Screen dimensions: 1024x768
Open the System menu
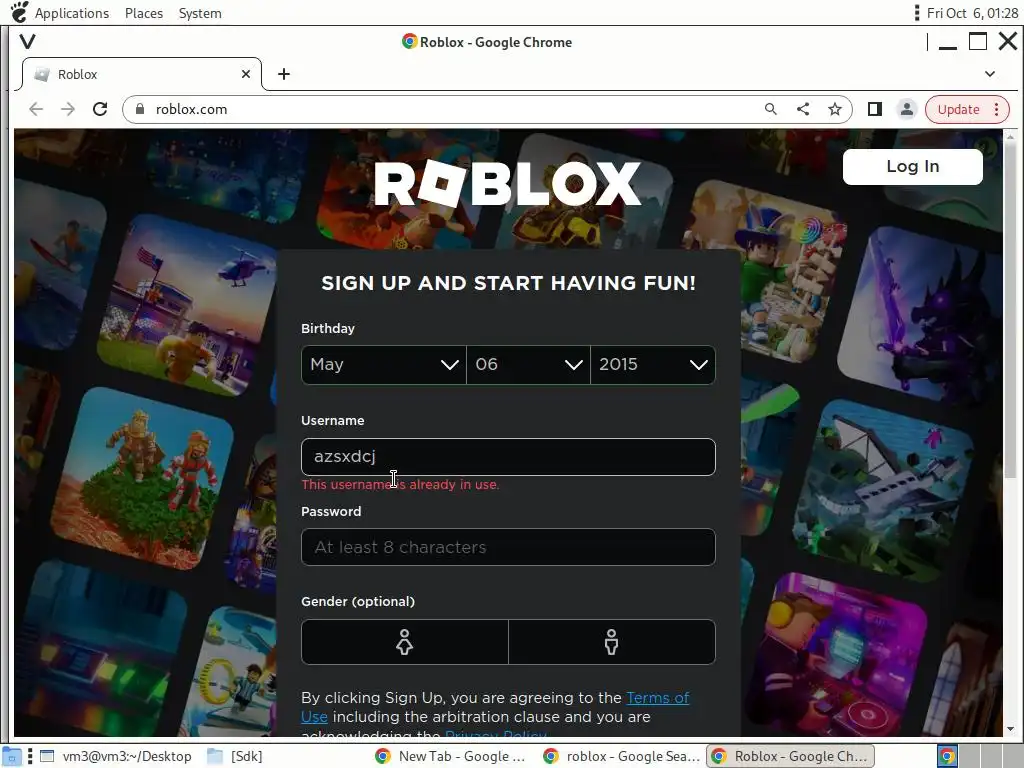click(x=200, y=13)
